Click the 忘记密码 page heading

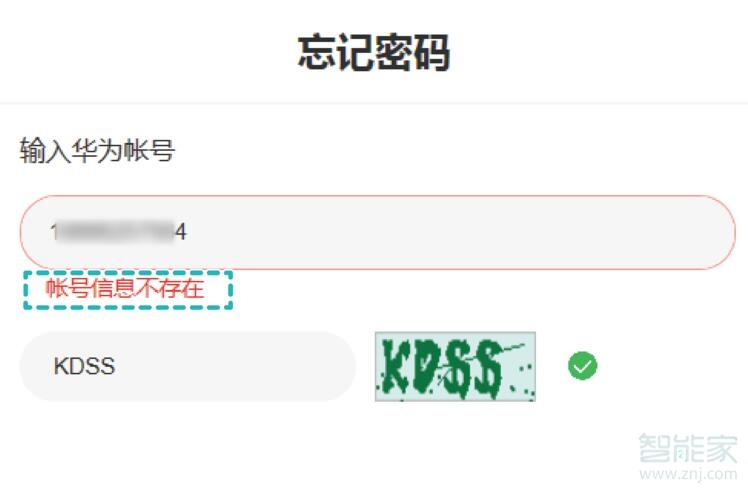[x=374, y=52]
